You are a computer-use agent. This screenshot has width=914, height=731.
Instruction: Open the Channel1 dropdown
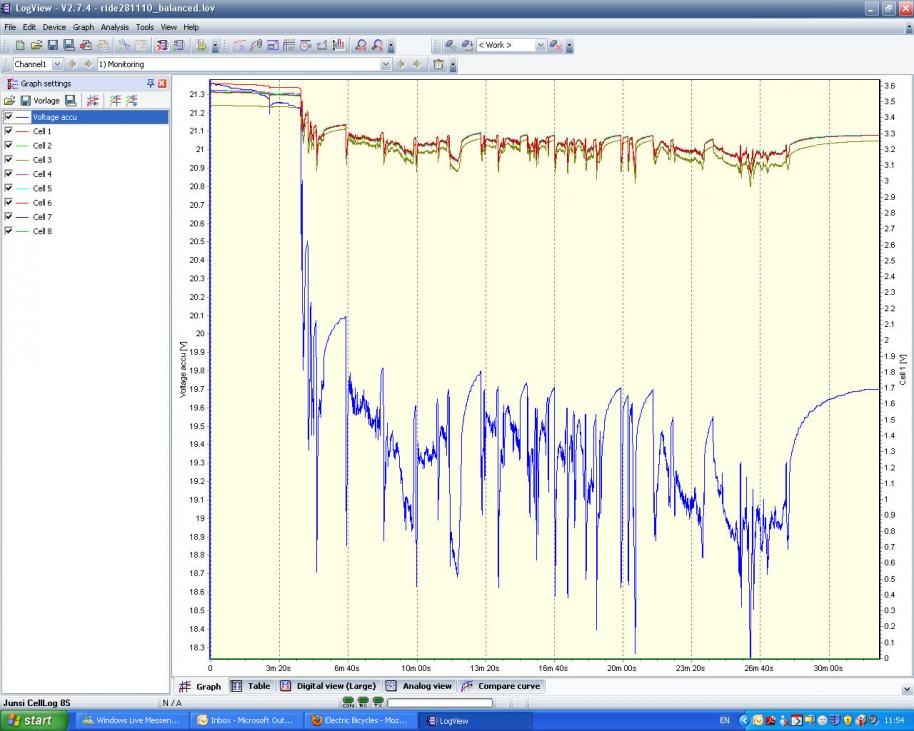(57, 64)
